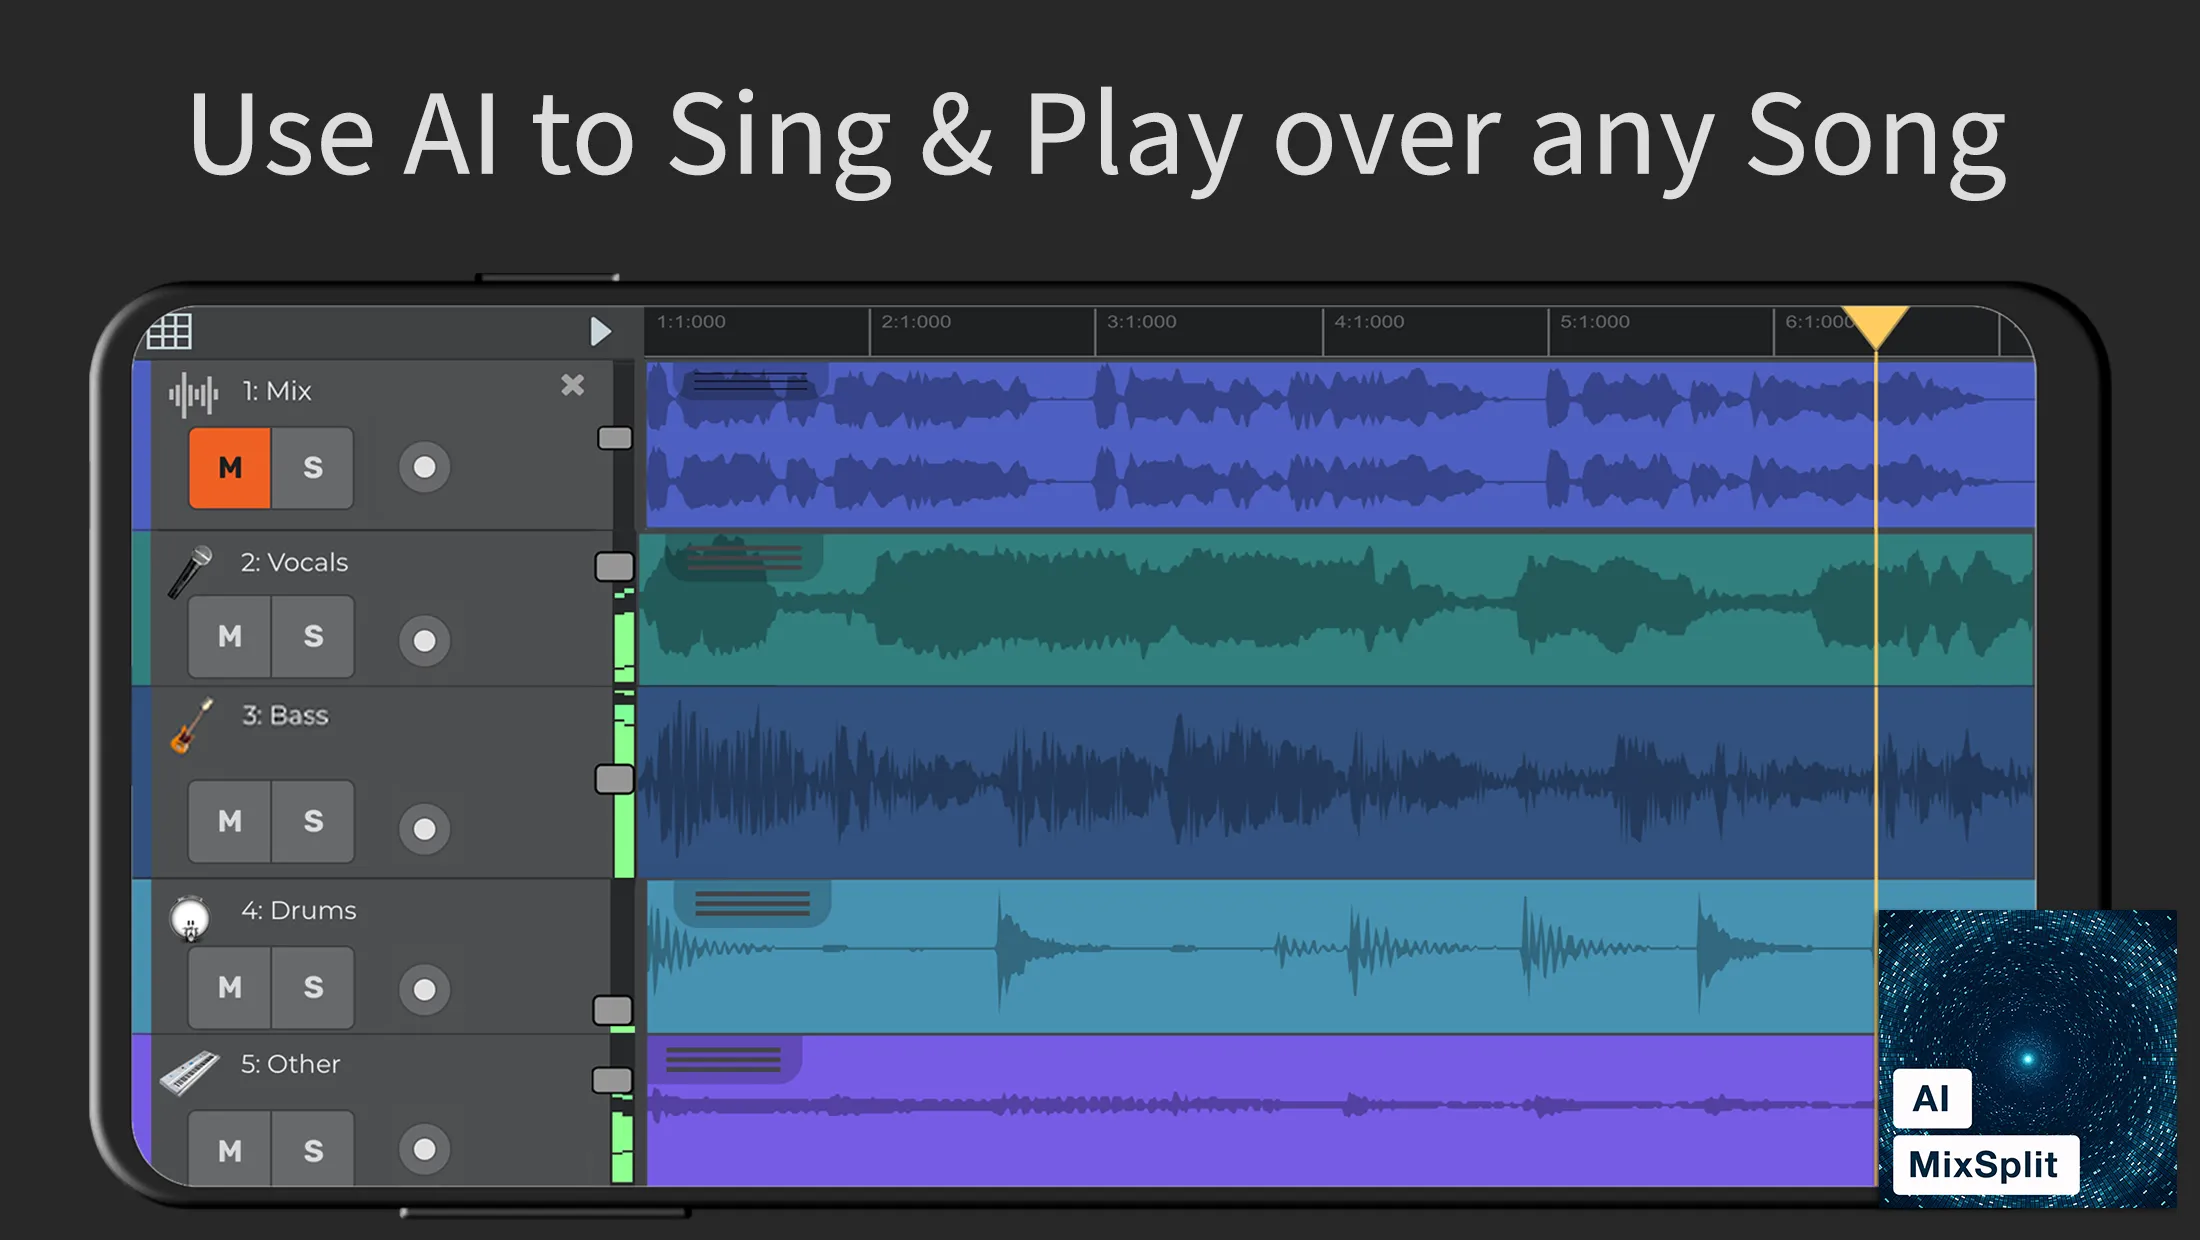Screen dimensions: 2200x1240
Task: Click the keyboard icon on the Other track
Action: point(192,1075)
